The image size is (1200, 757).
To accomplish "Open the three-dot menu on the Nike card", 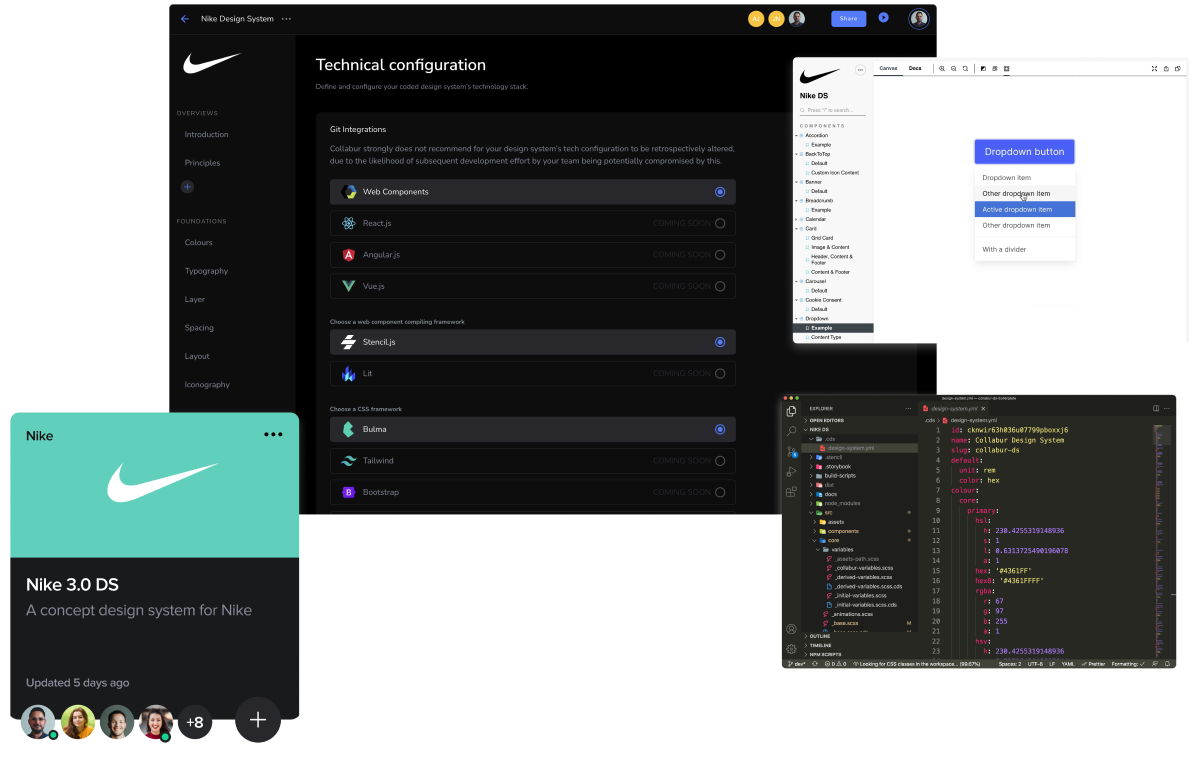I will [x=273, y=435].
